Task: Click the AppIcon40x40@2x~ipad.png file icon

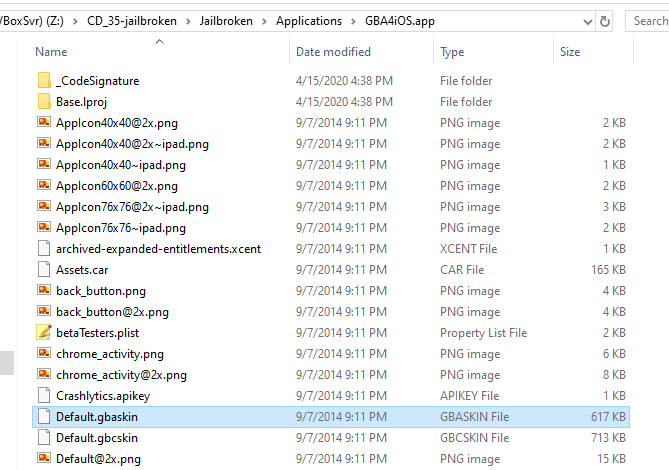Action: 44,143
